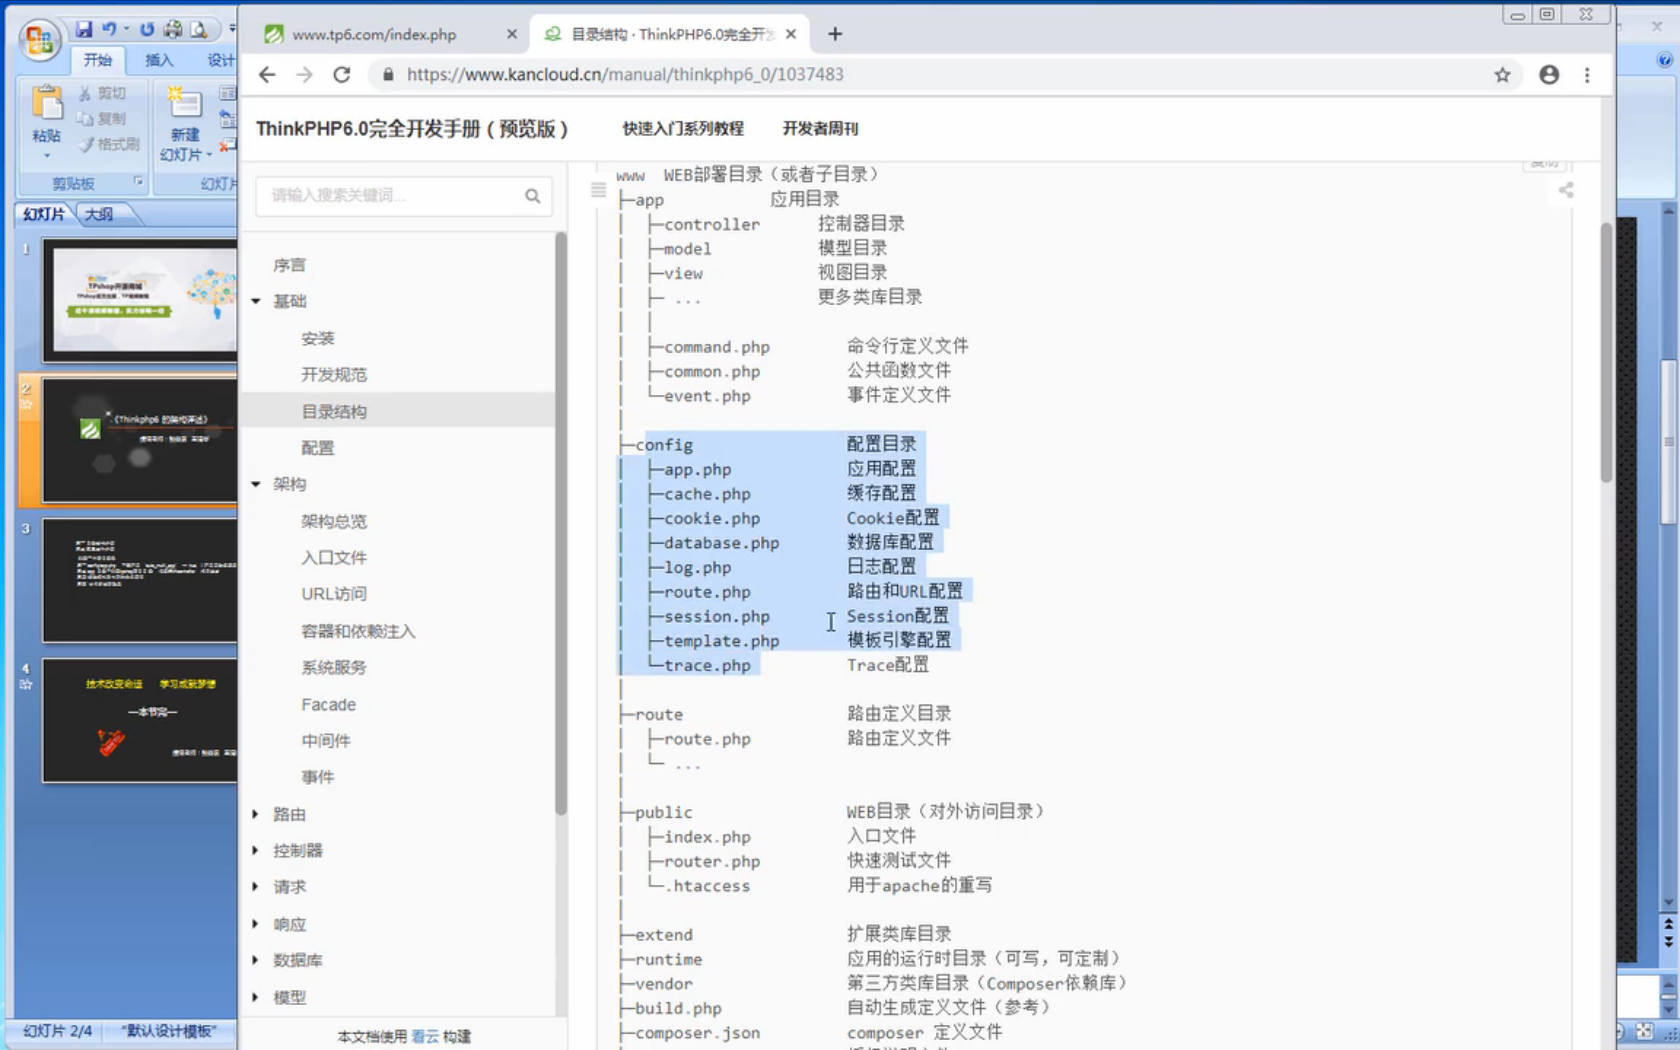1680x1050 pixels.
Task: Open the 中间件 chapter
Action: click(326, 741)
